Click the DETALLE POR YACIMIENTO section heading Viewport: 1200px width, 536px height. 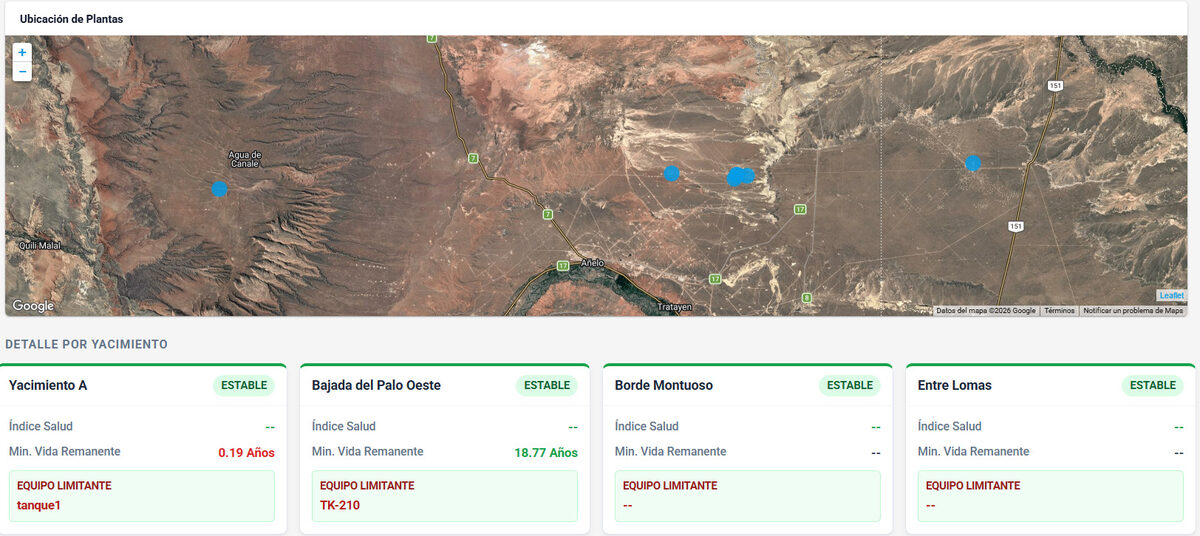click(x=86, y=344)
